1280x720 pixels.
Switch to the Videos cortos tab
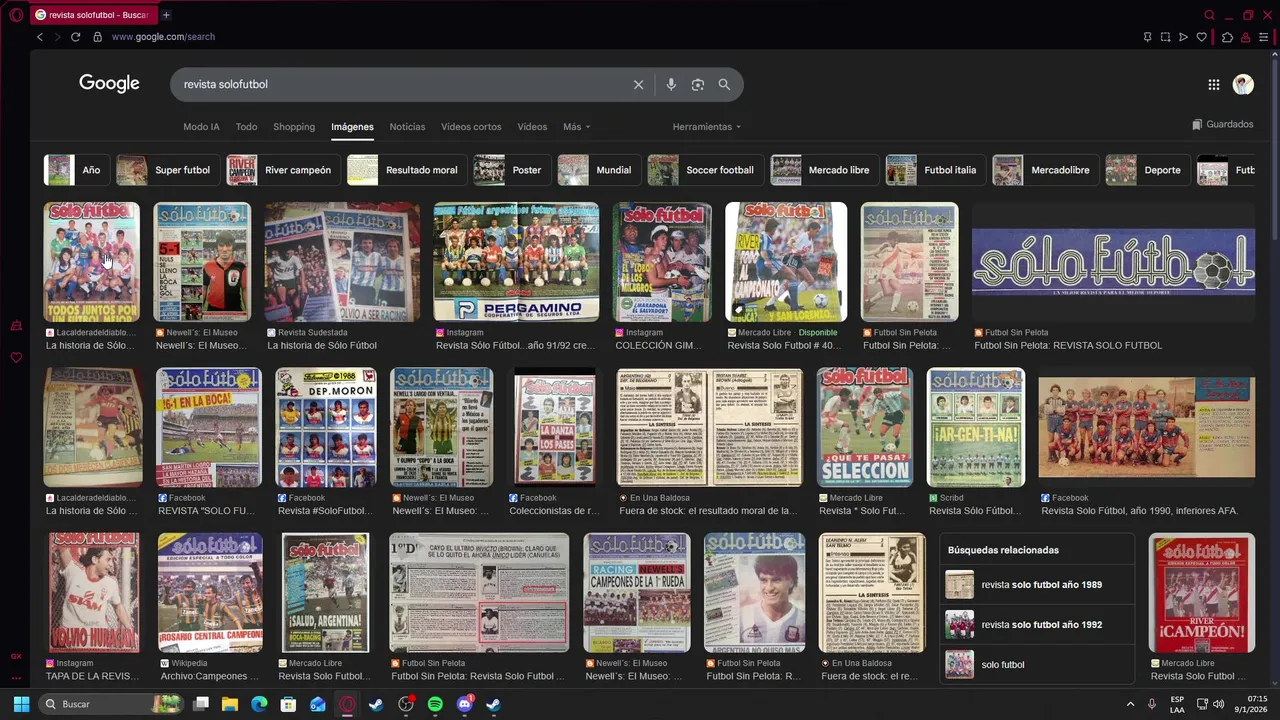[x=471, y=127]
